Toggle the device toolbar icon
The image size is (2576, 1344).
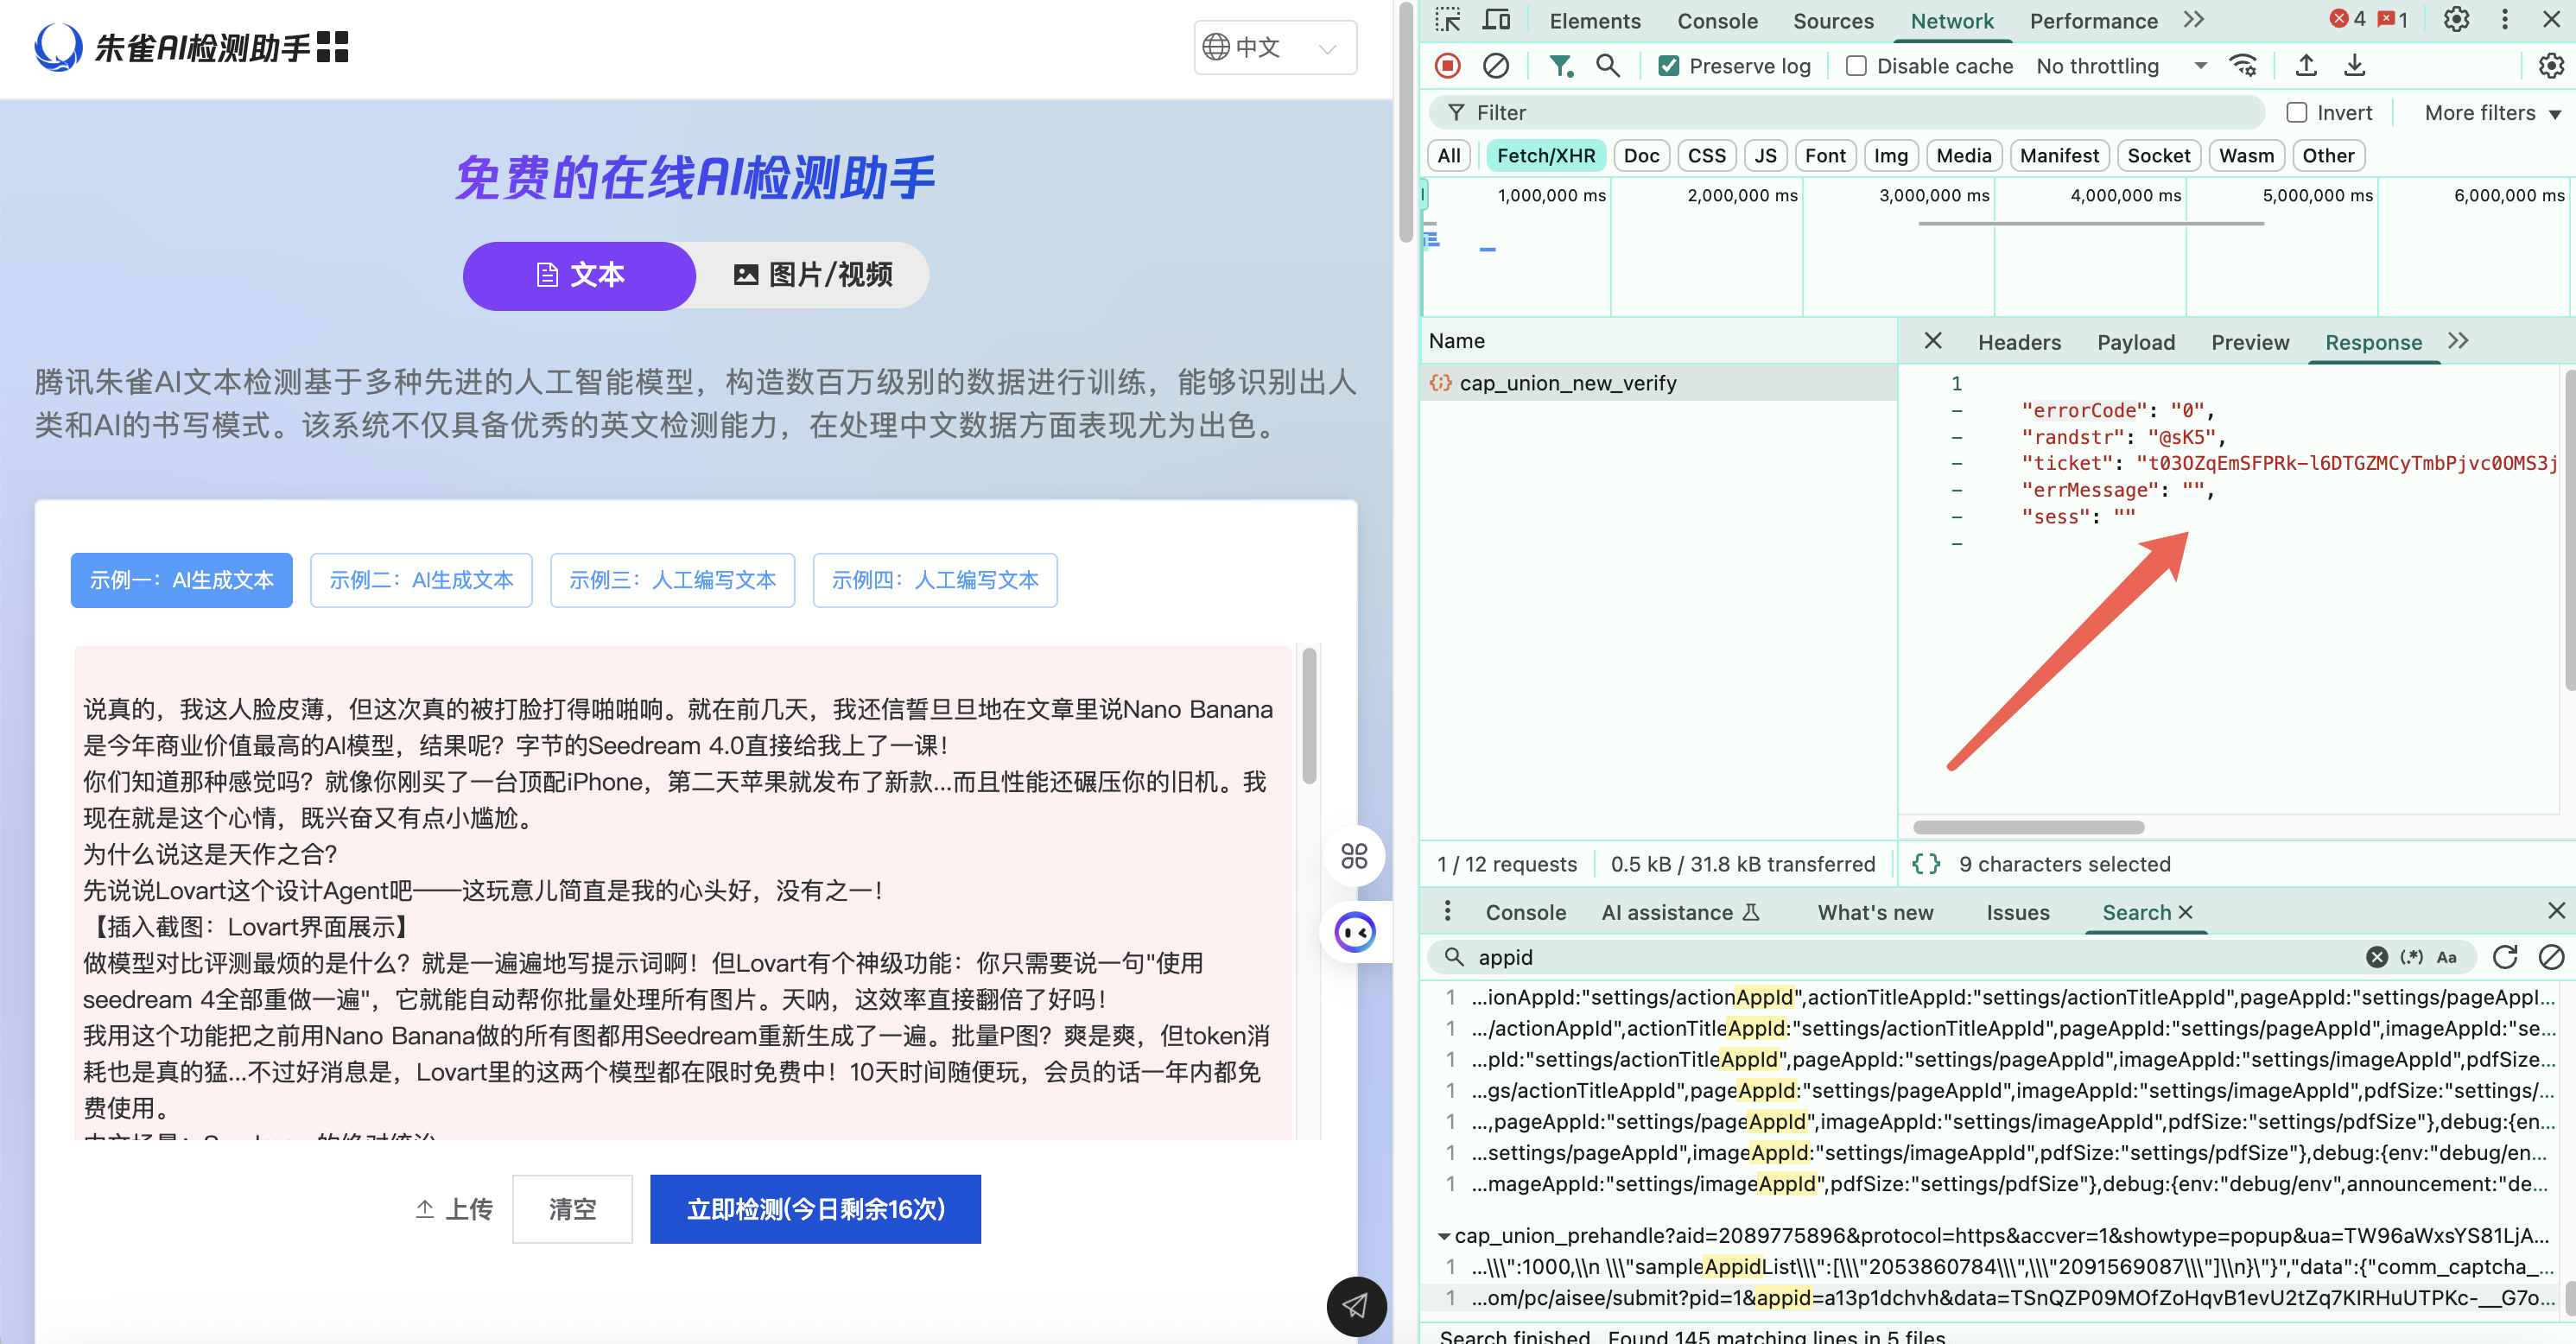(1496, 20)
